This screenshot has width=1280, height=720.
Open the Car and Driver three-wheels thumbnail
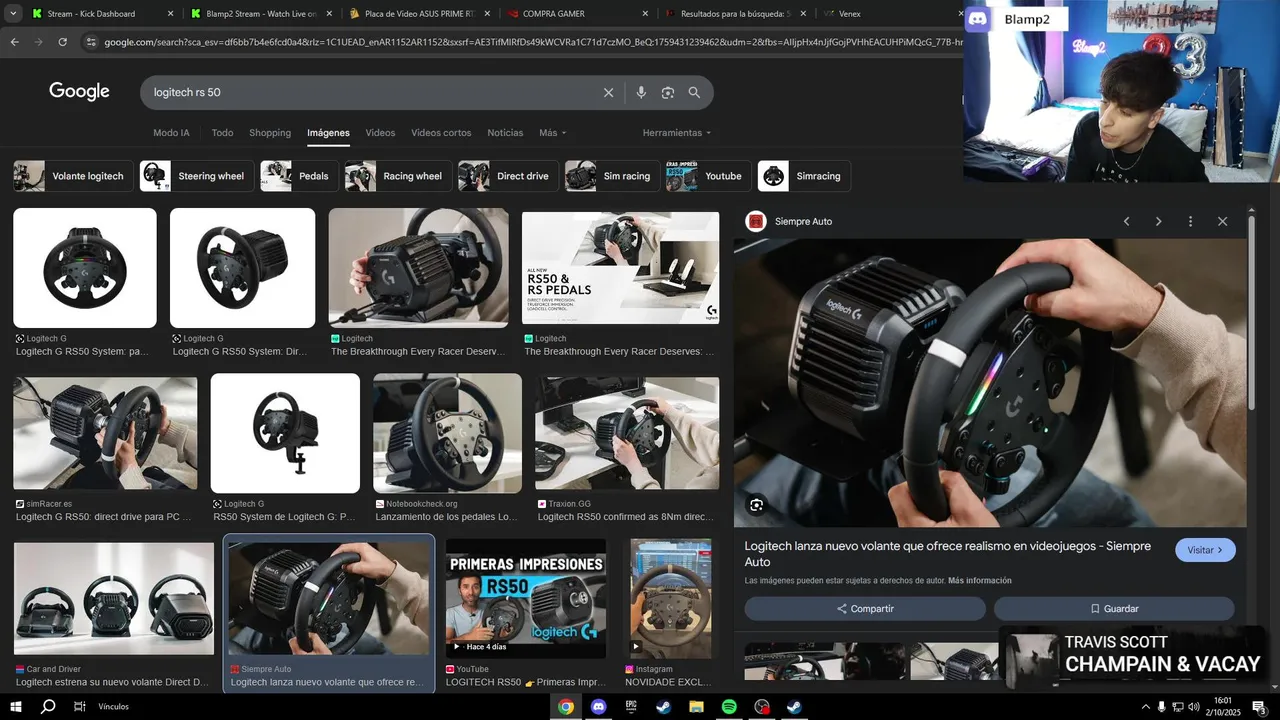pos(114,599)
